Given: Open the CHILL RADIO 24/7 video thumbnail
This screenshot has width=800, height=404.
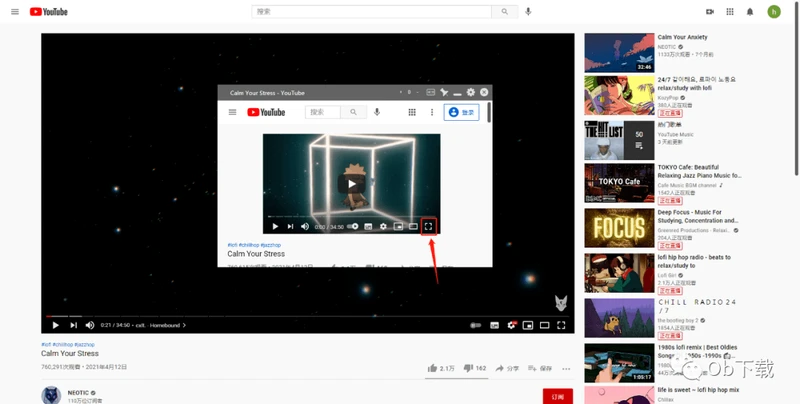Looking at the screenshot, I should [x=619, y=318].
